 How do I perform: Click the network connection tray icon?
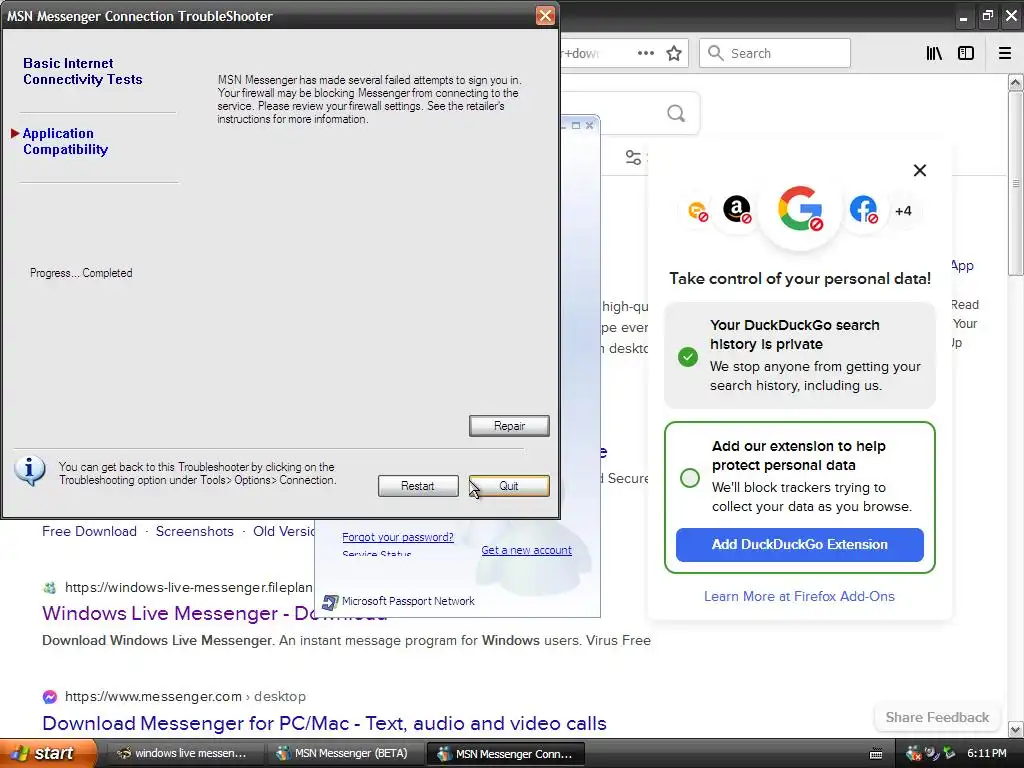(x=931, y=754)
